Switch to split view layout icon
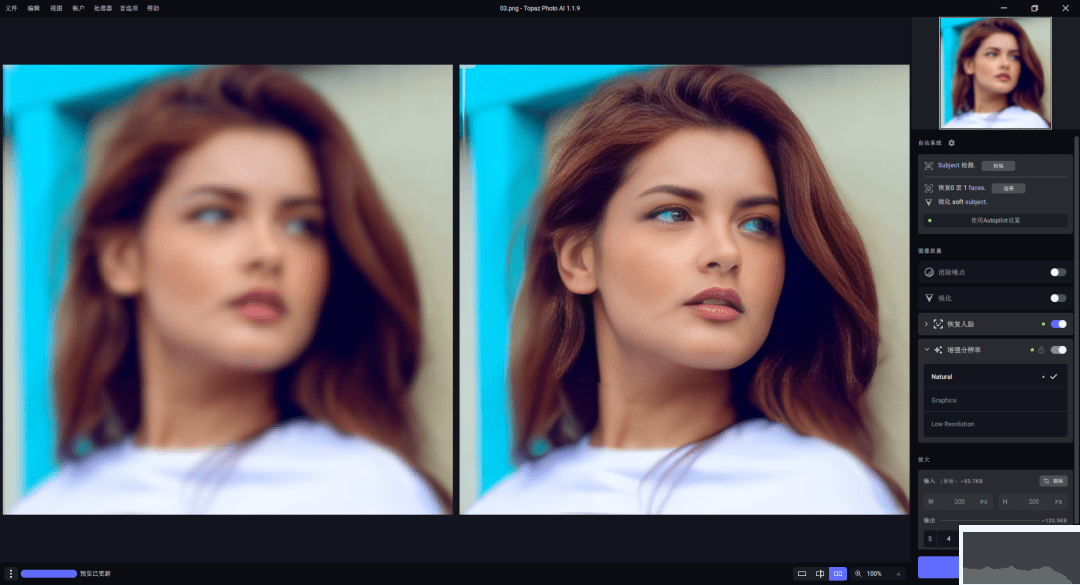This screenshot has width=1080, height=585. tap(820, 573)
